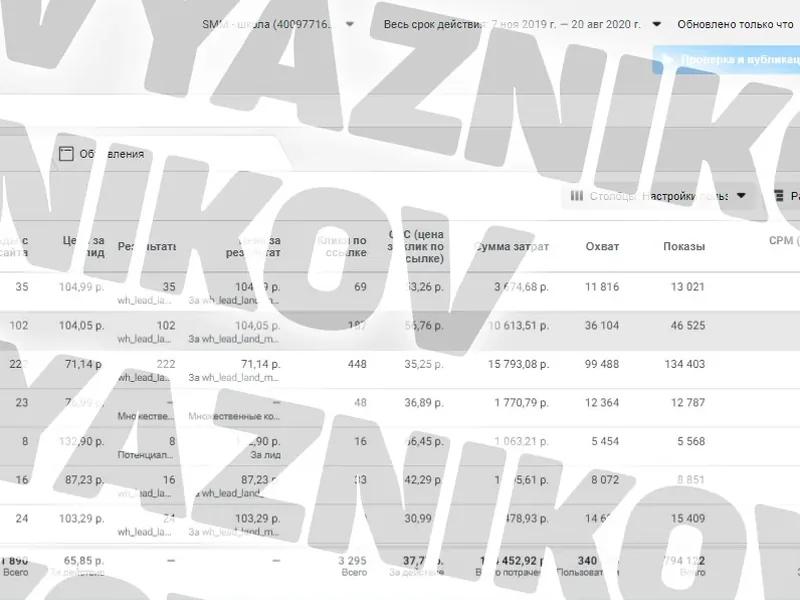Click the spend amount 15 793,08 р.
Screen dimensions: 800x600
518,364
